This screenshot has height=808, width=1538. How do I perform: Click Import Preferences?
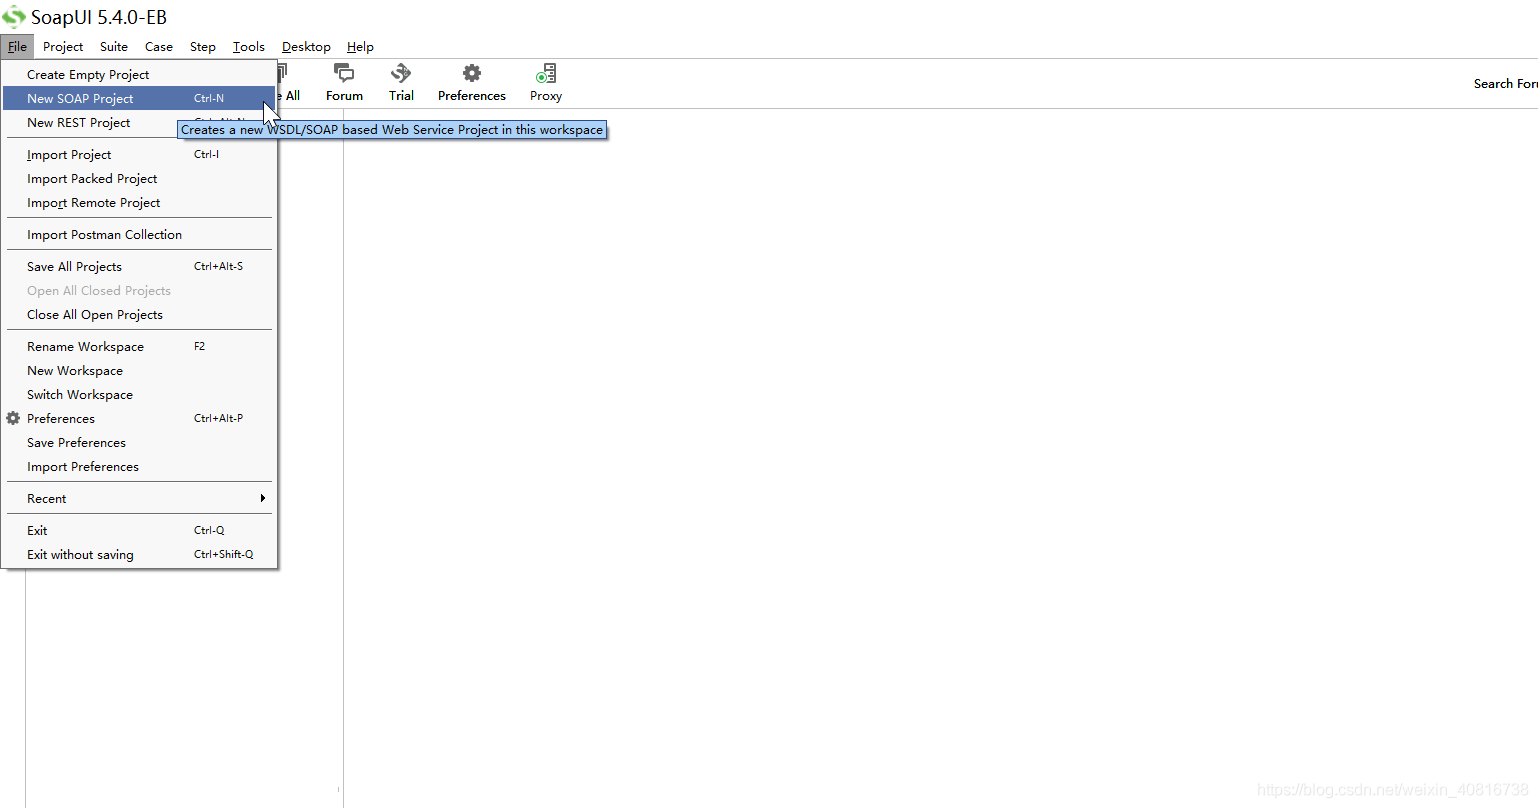point(139,467)
